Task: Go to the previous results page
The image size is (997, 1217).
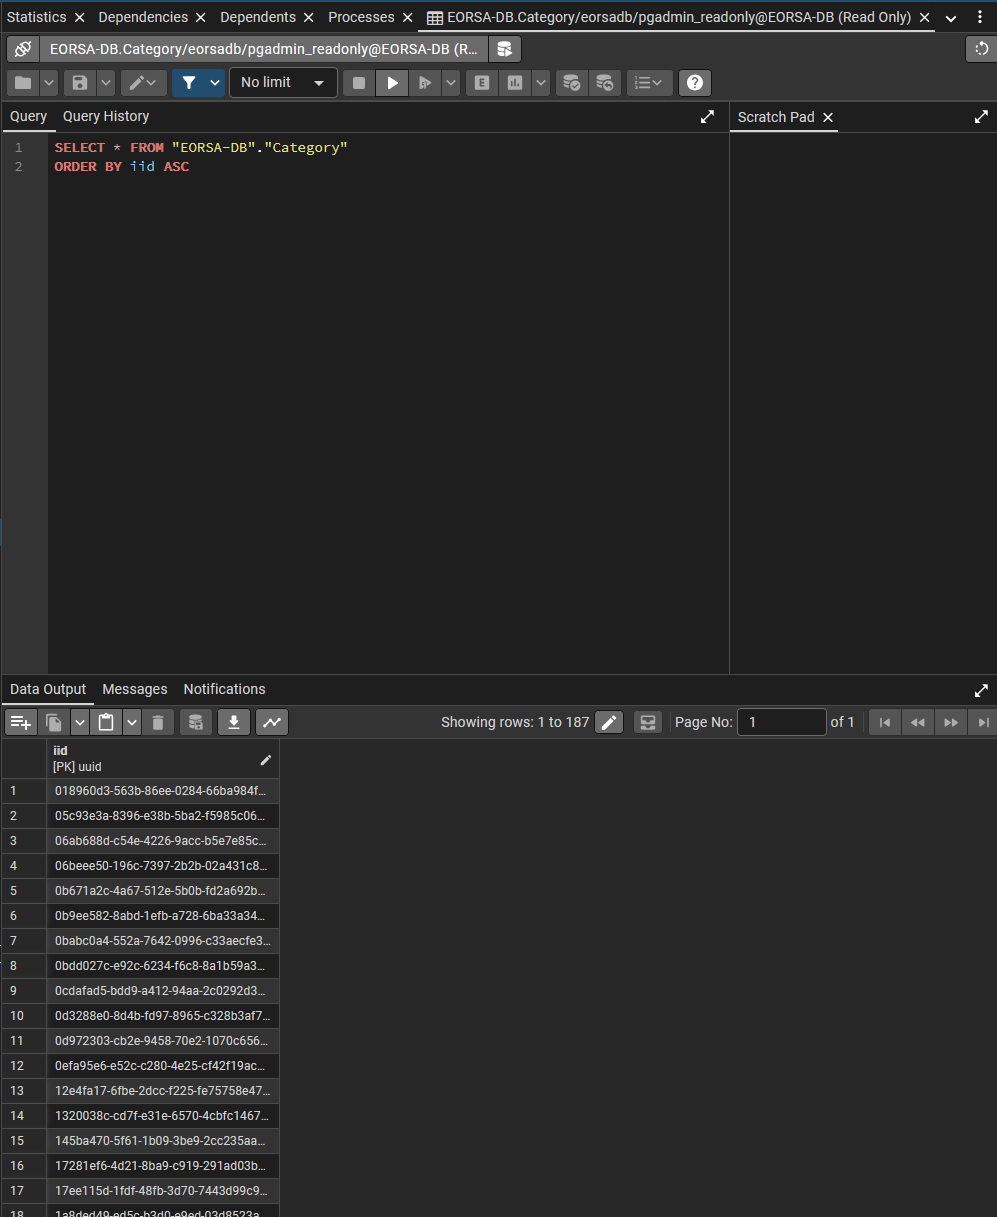Action: pyautogui.click(x=917, y=722)
